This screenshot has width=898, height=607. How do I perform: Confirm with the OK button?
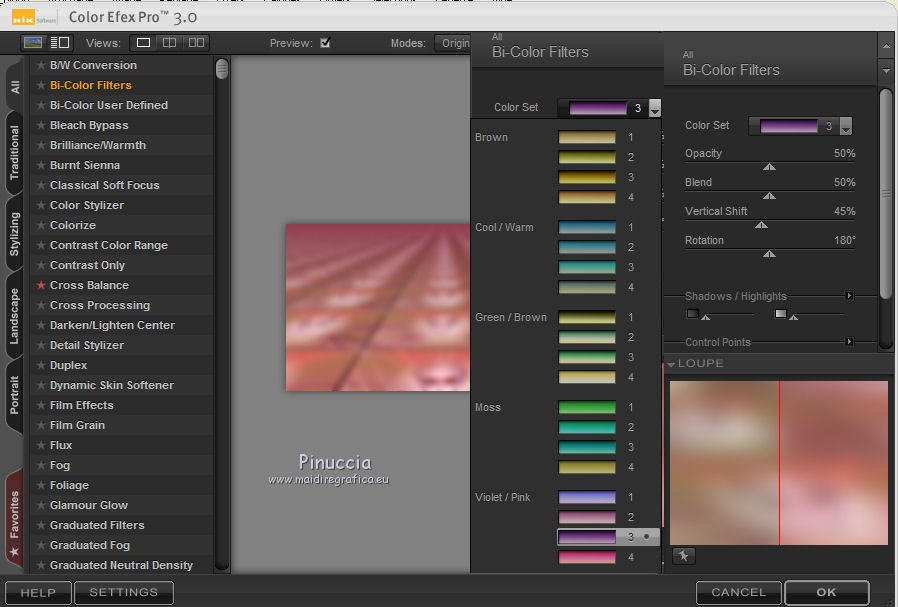(826, 592)
